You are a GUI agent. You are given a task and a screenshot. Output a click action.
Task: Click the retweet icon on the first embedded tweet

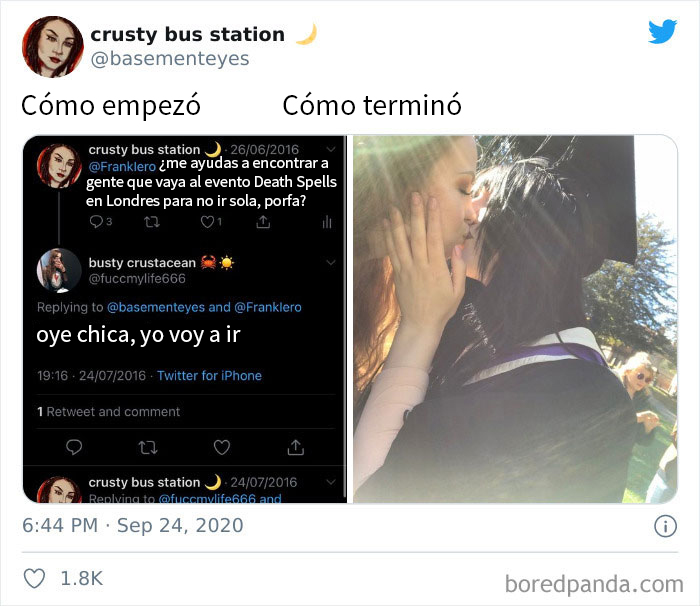(152, 222)
